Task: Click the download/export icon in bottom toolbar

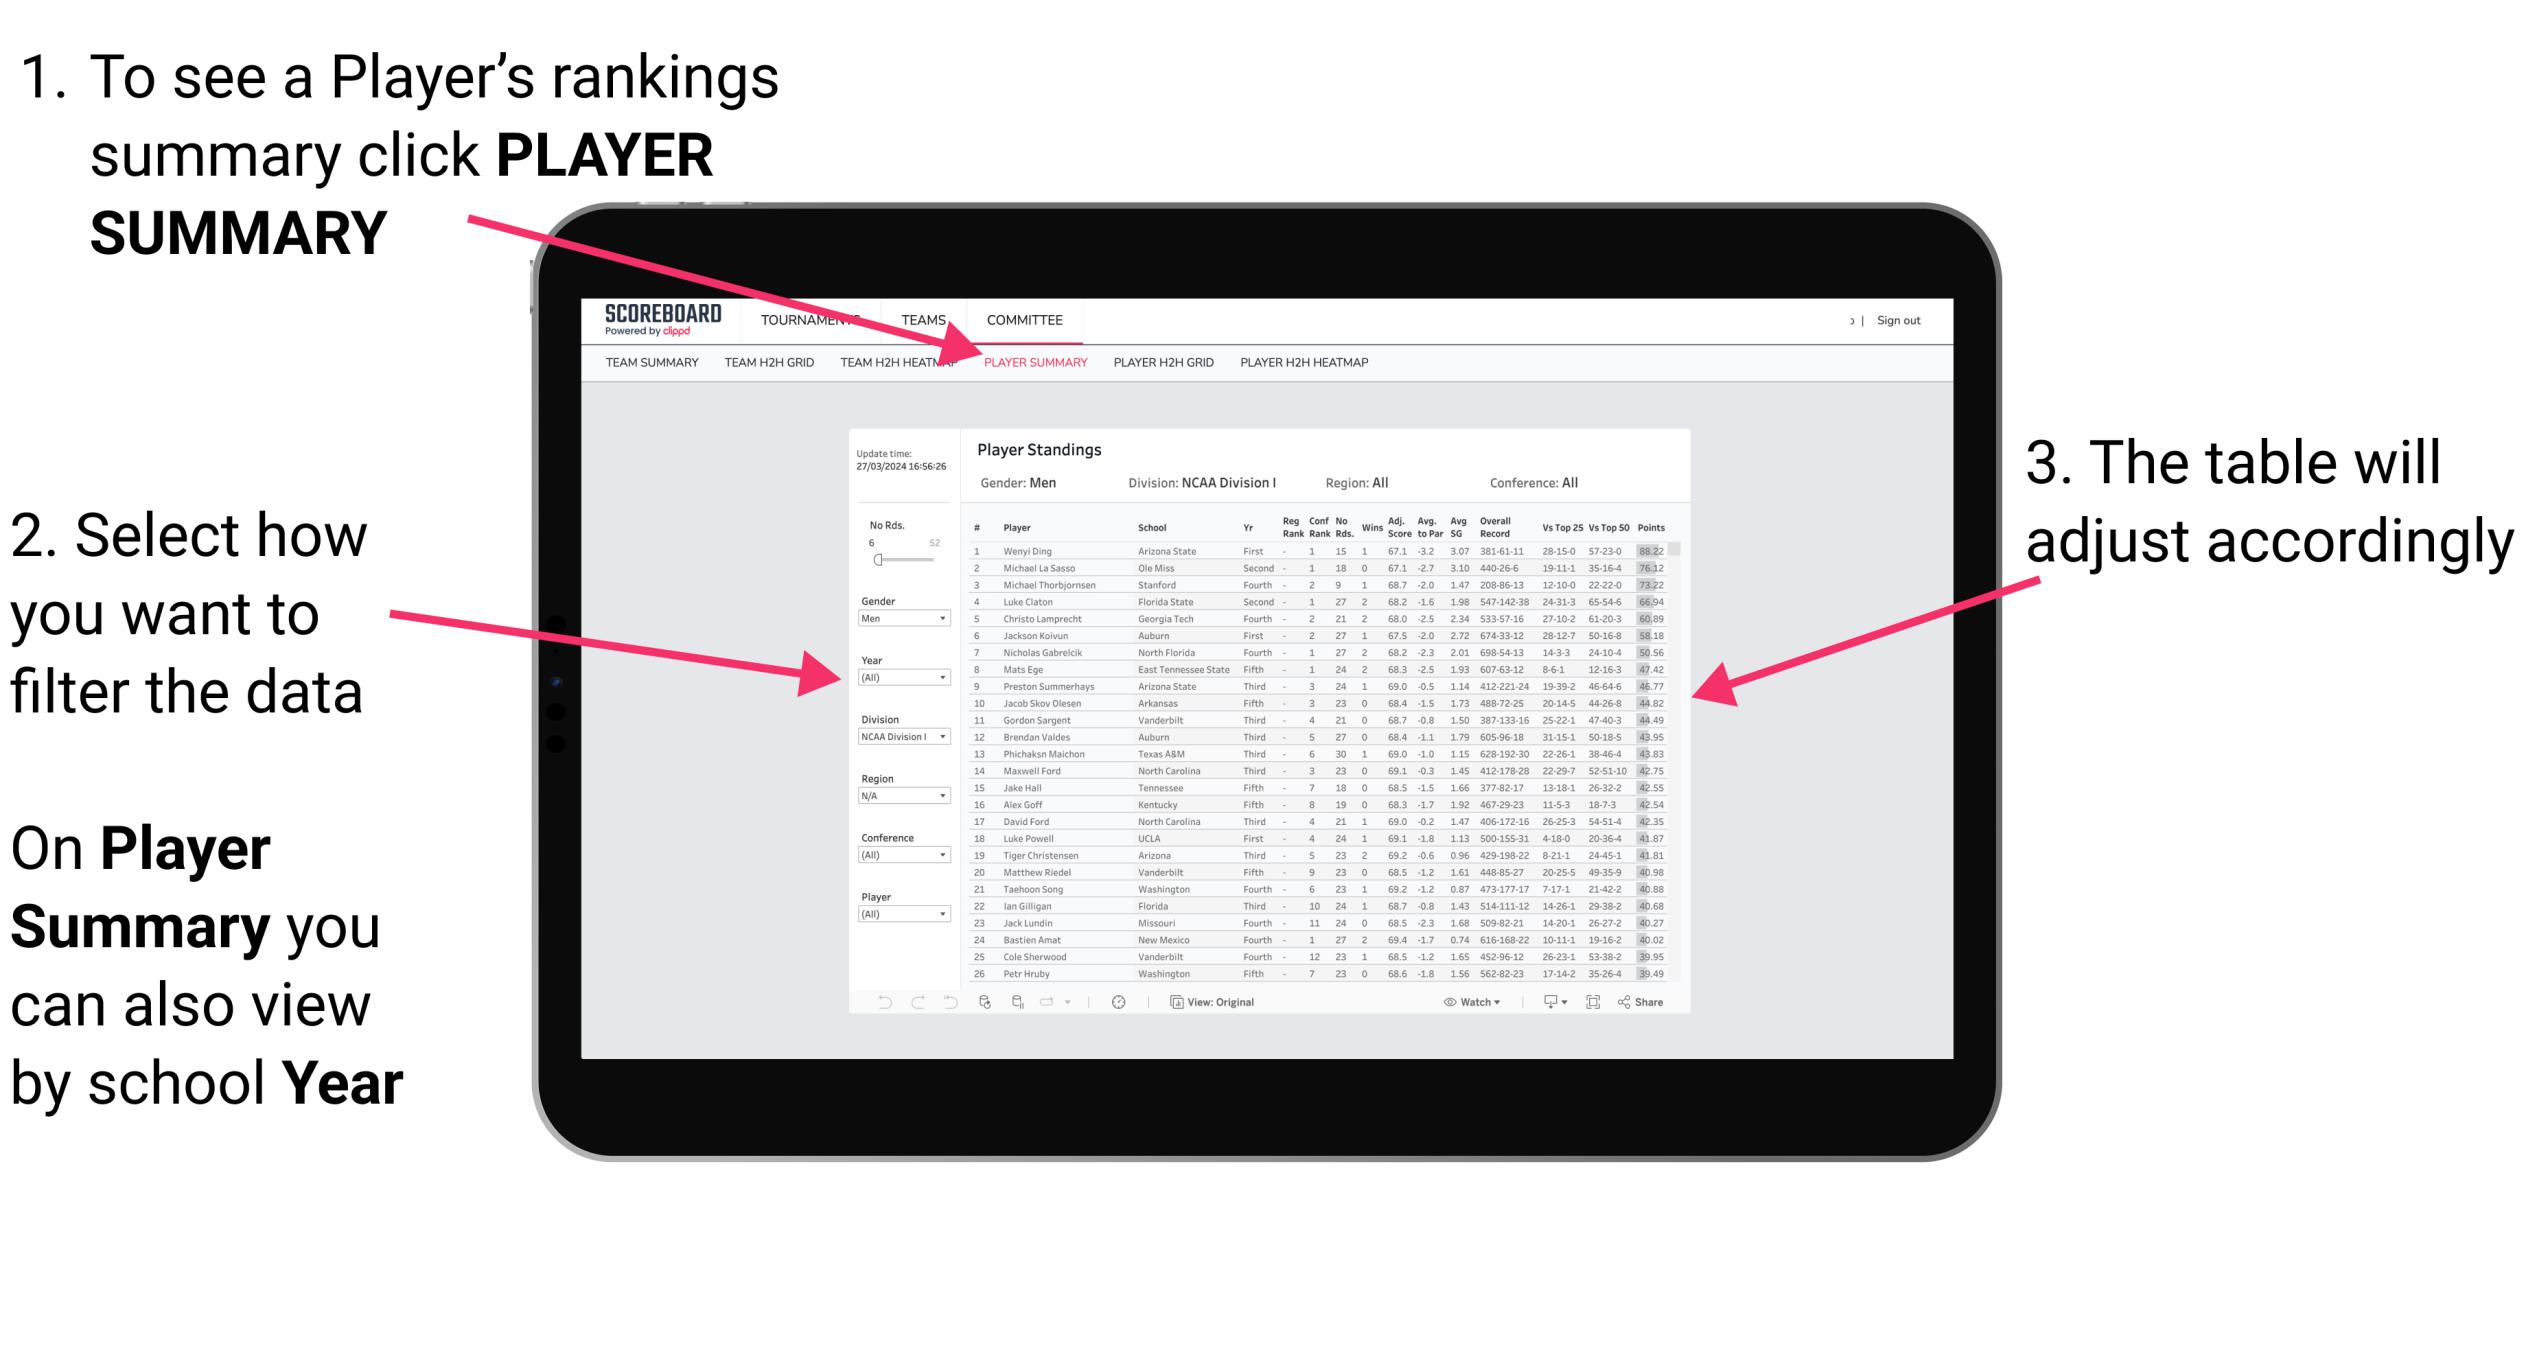Action: [1542, 999]
